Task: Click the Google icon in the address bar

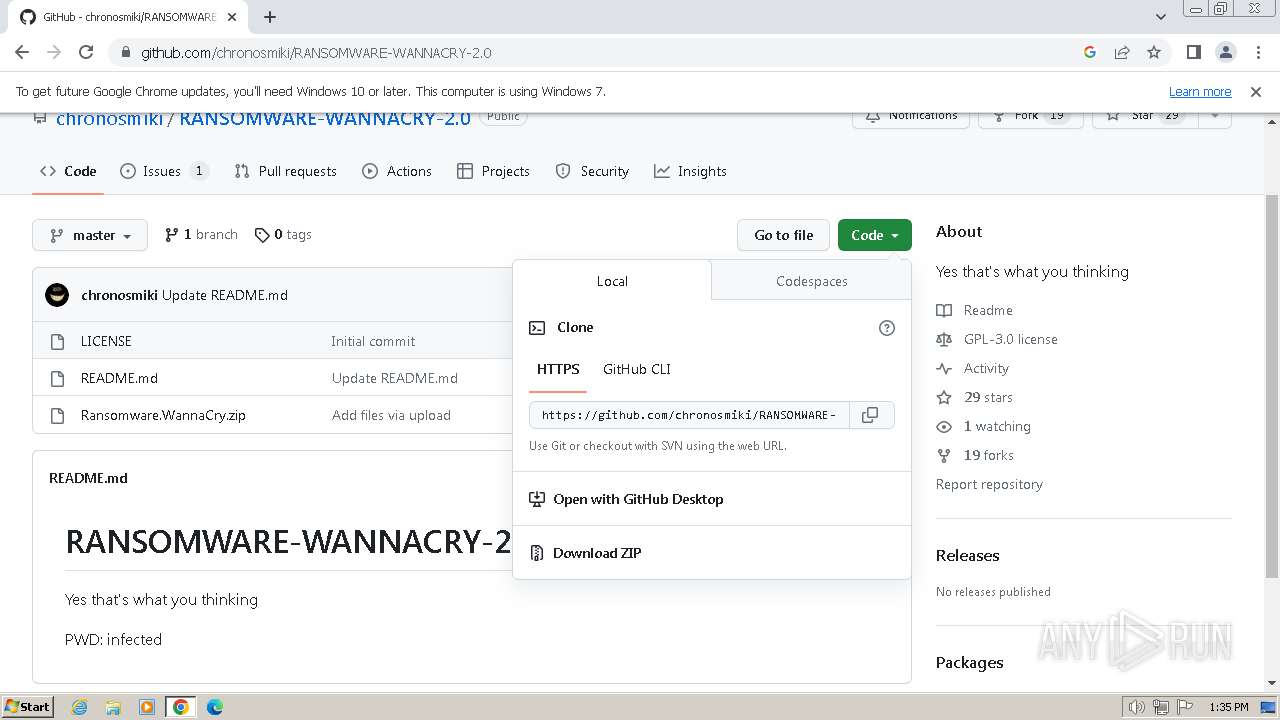Action: point(1090,52)
